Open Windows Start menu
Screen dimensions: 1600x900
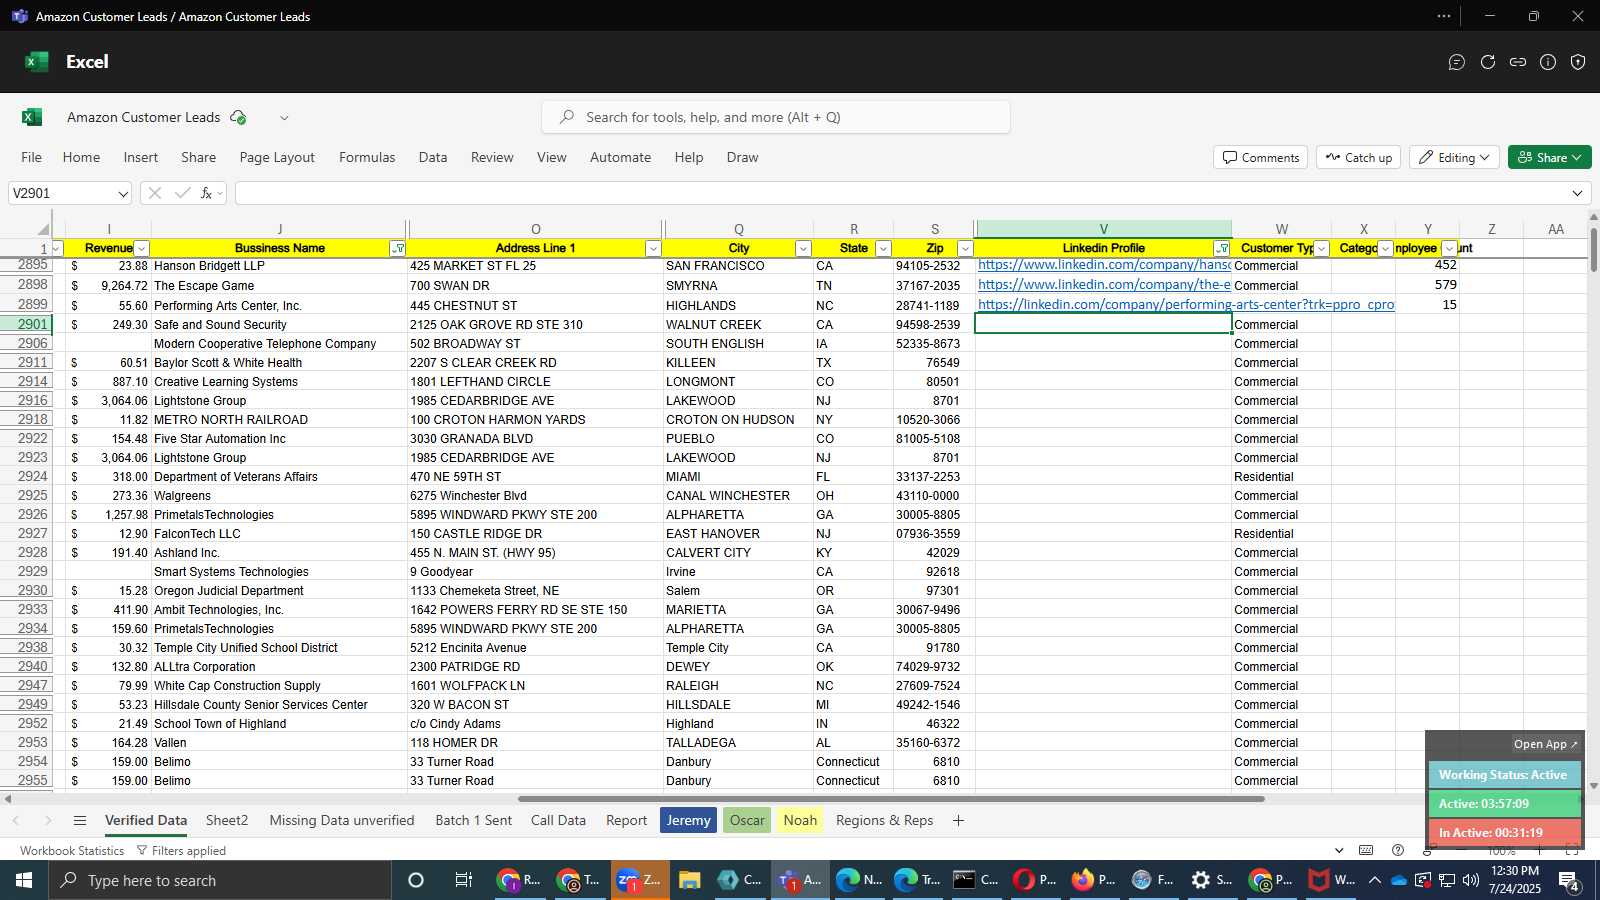(x=24, y=880)
